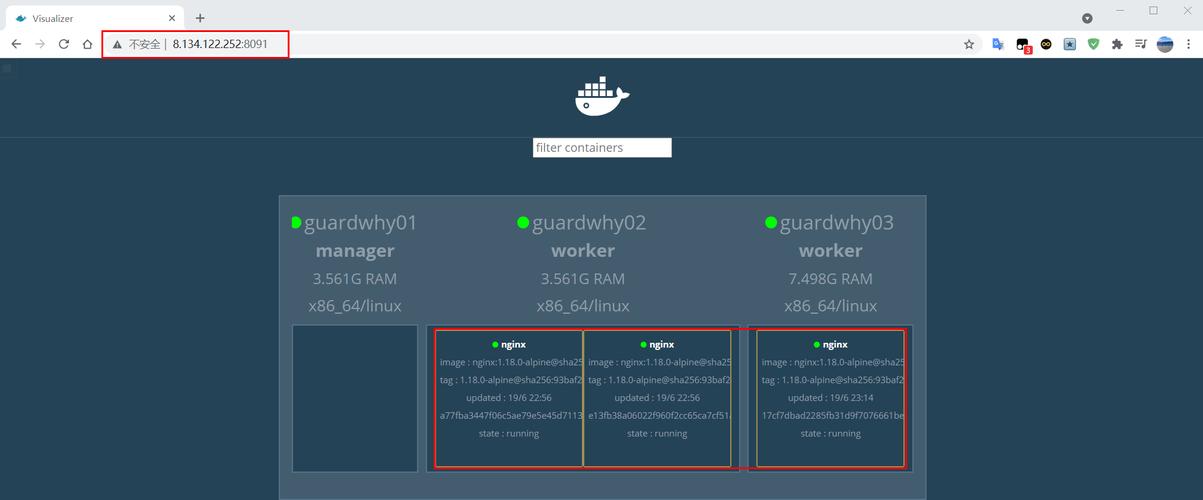Click the green status dot beside guardwhy02
Viewport: 1203px width, 500px height.
click(x=523, y=223)
